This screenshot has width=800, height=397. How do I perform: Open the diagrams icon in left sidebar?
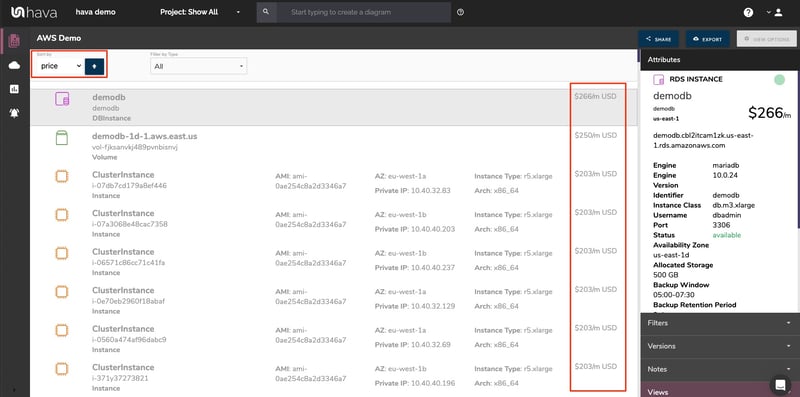pos(14,41)
